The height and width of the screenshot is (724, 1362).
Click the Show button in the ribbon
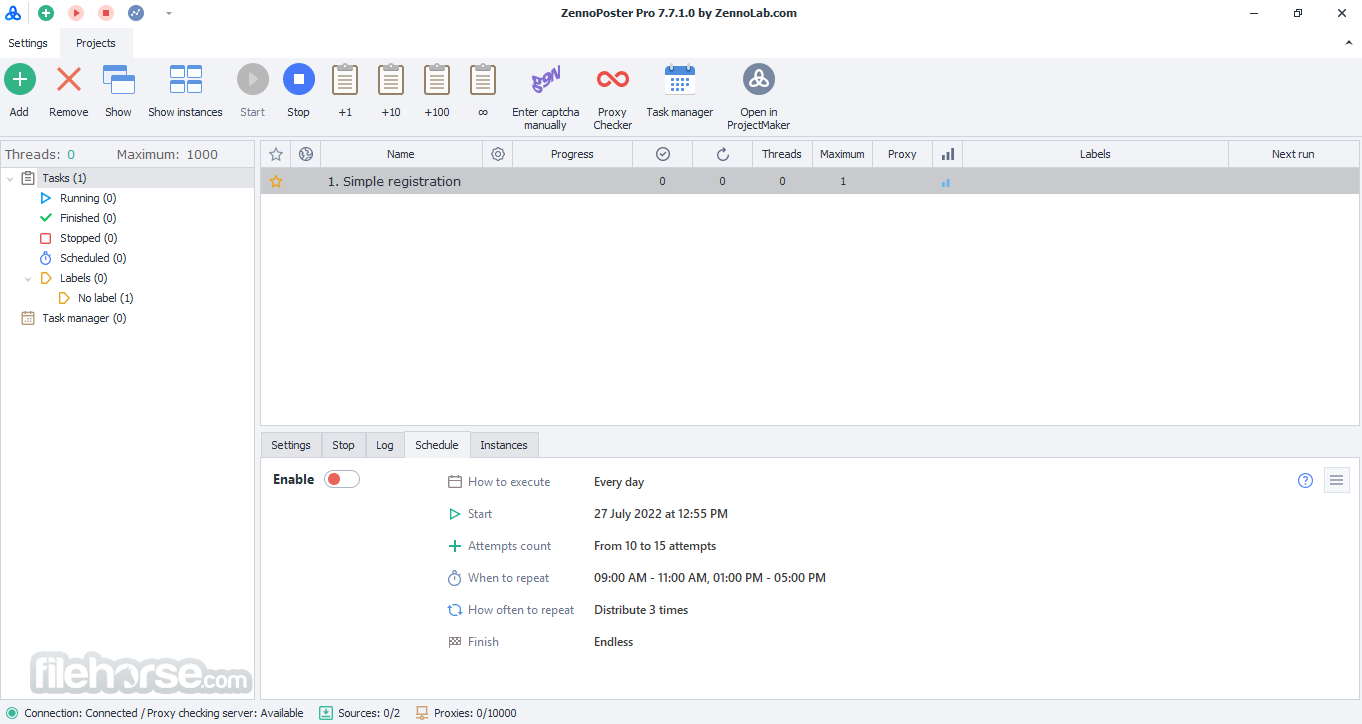coord(118,91)
